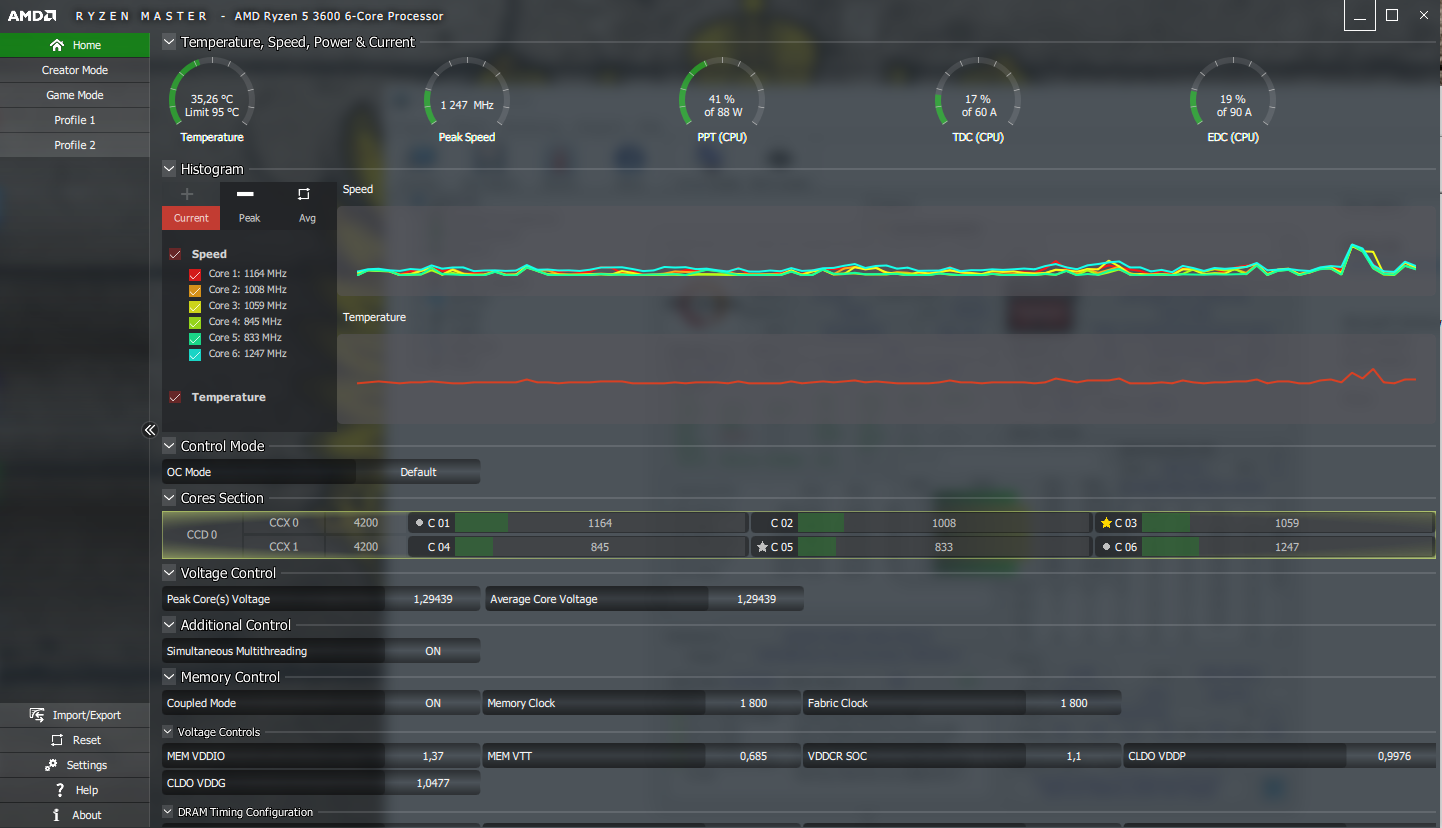
Task: Toggle the Core 6 speed checkbox
Action: [x=195, y=354]
